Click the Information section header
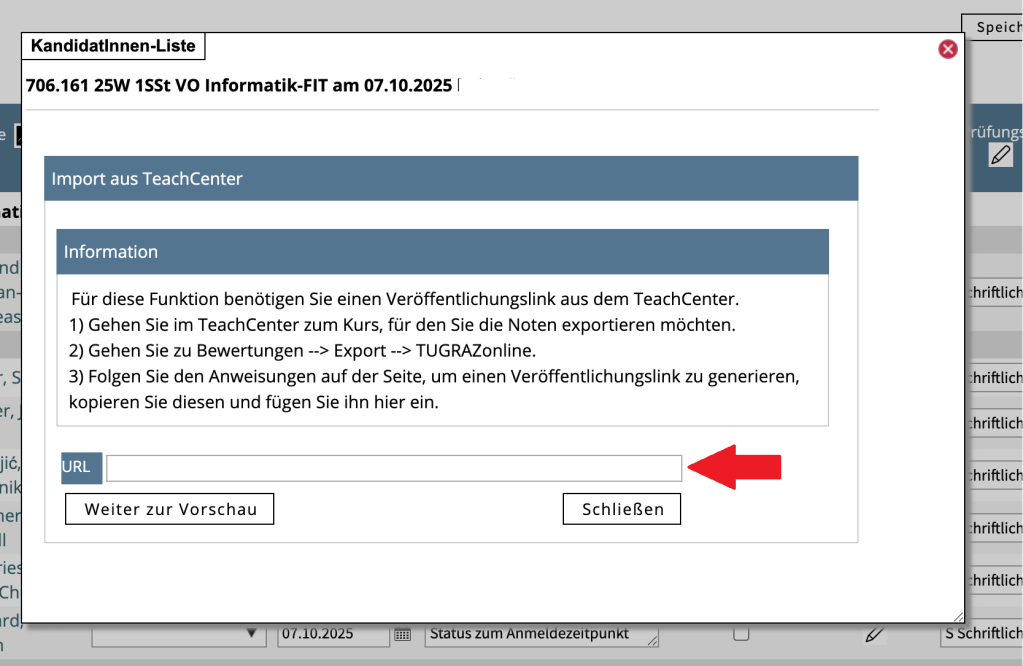1023x666 pixels. click(442, 252)
